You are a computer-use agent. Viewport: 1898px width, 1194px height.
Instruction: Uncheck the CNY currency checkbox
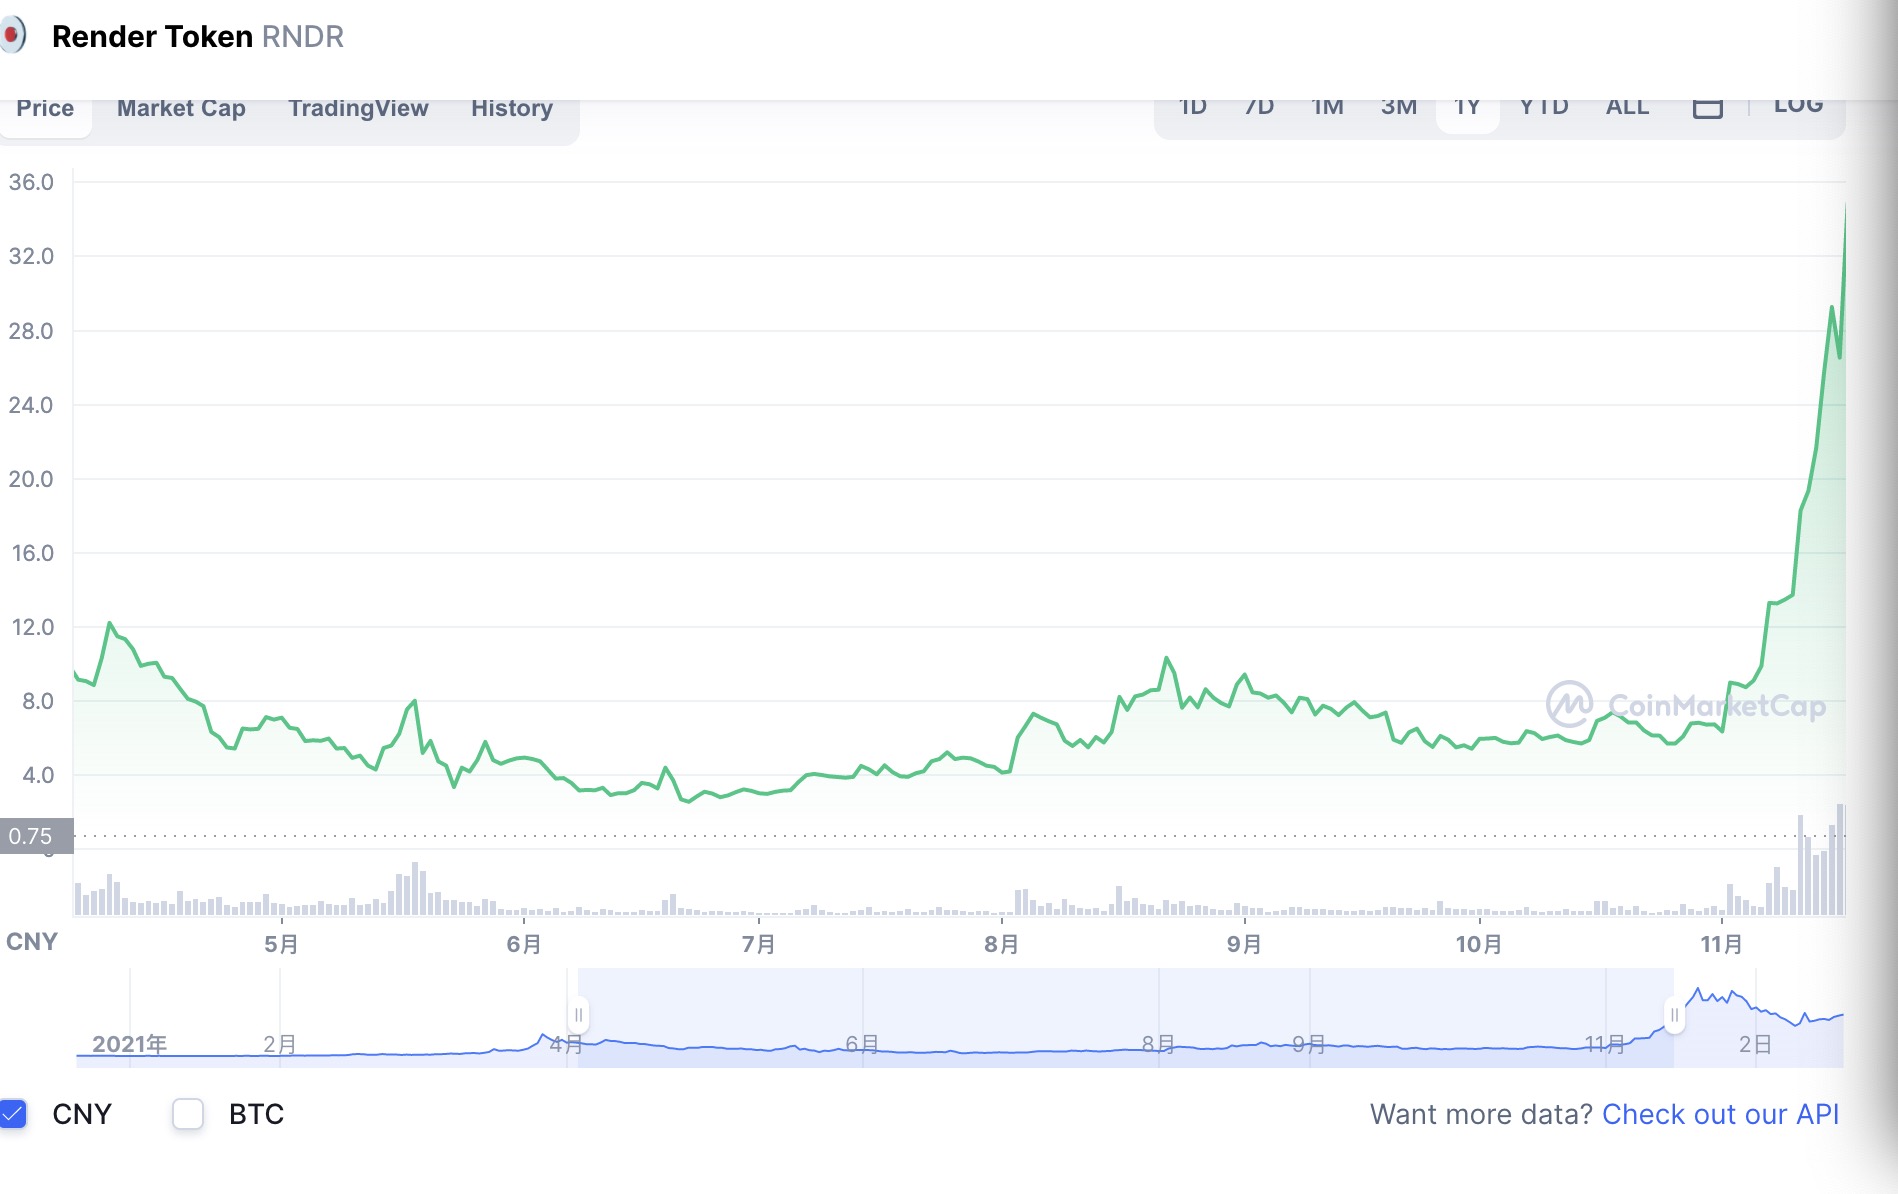(13, 1113)
